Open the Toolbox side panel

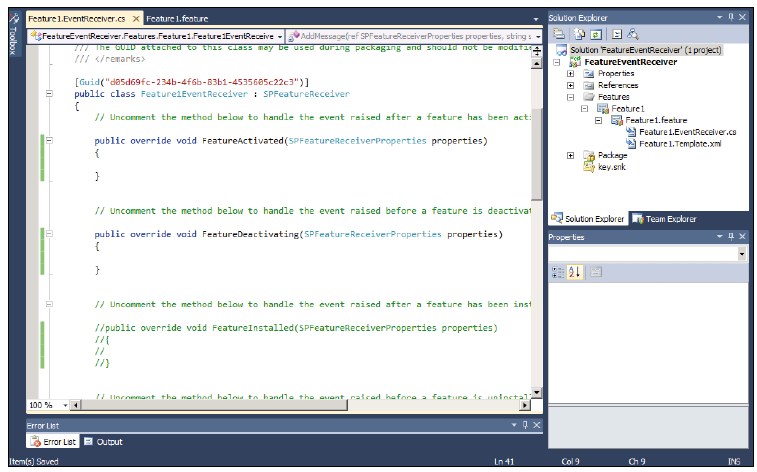pyautogui.click(x=14, y=35)
